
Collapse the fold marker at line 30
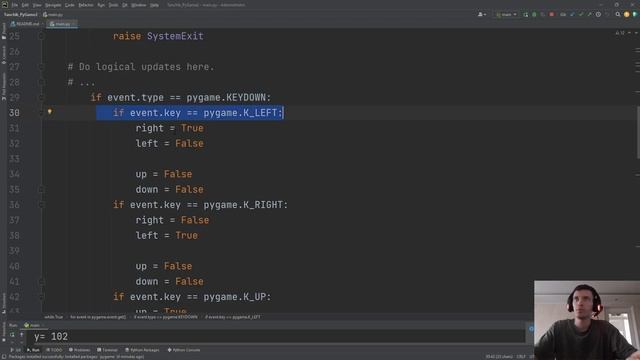[41, 113]
